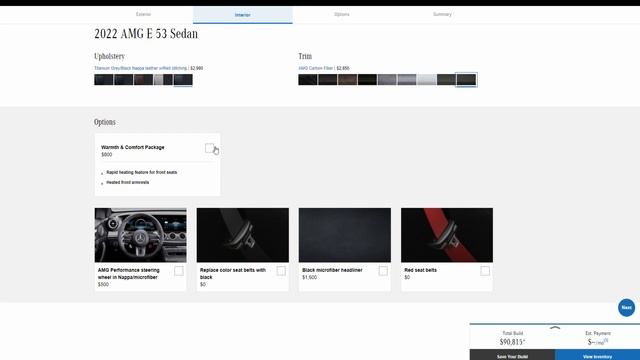Choose the sixth silver-grey trim swatch
The width and height of the screenshot is (640, 360).
(407, 80)
